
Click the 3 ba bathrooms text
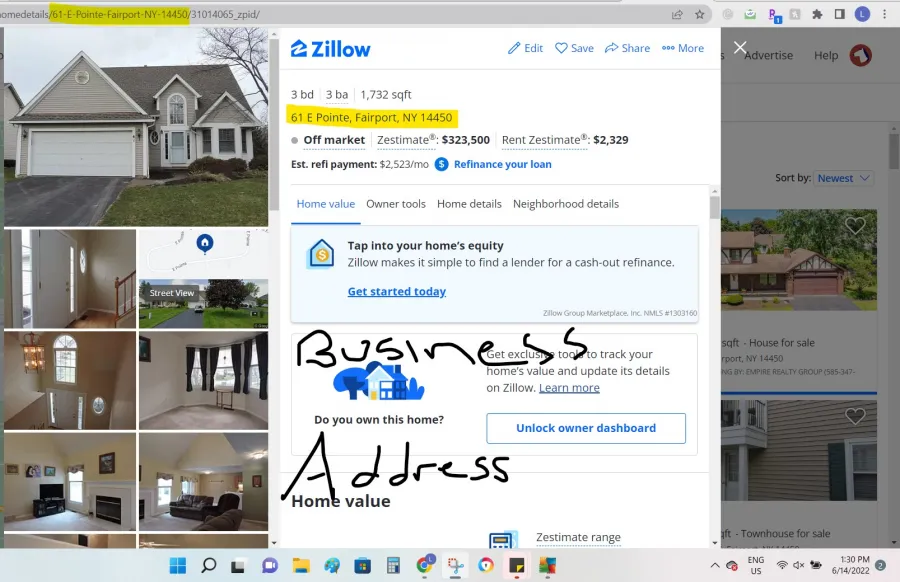tap(337, 95)
